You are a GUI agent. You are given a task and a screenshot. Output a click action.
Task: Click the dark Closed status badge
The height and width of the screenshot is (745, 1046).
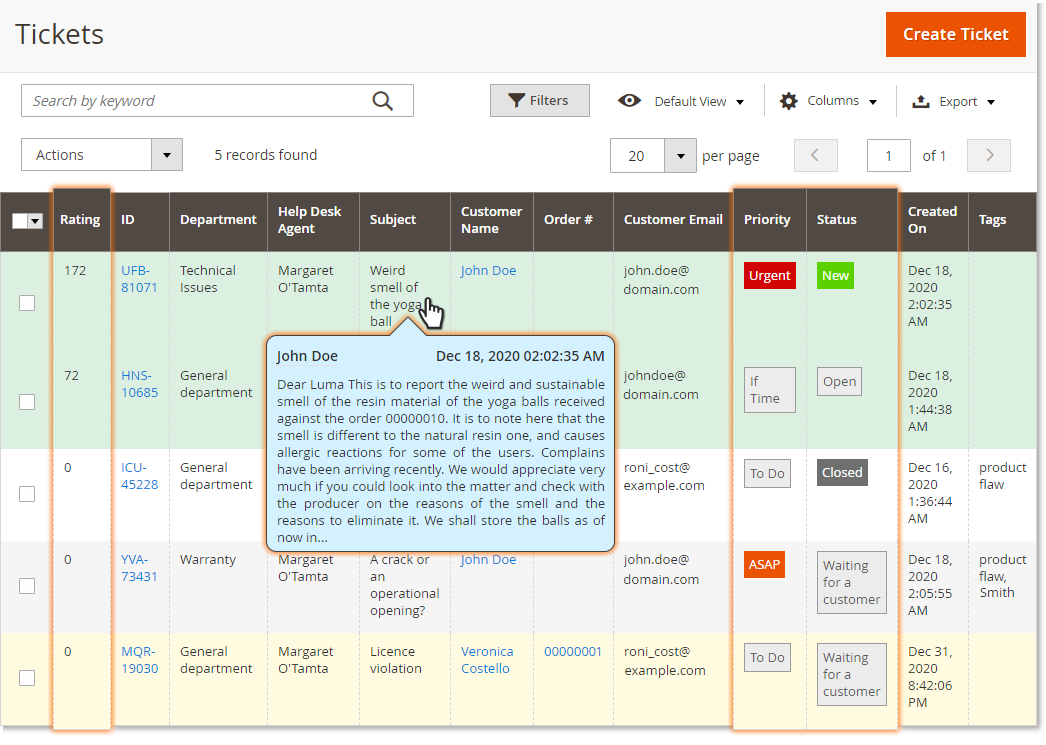pyautogui.click(x=842, y=473)
